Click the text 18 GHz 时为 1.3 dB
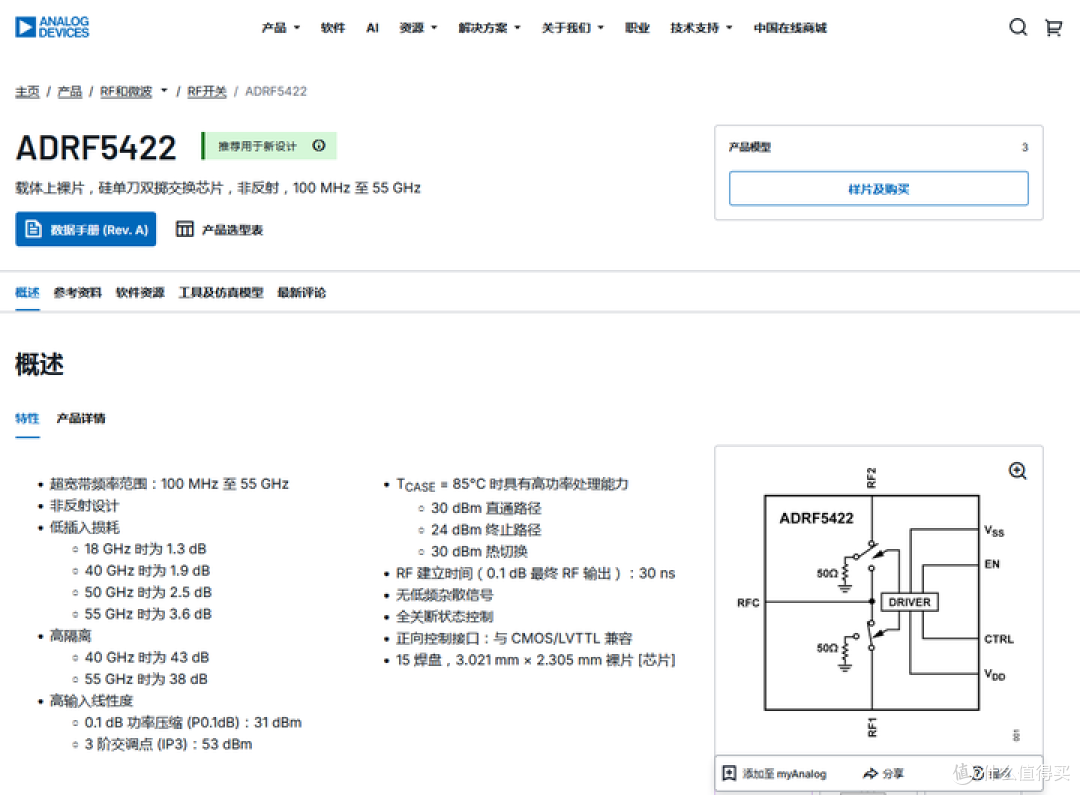Viewport: 1080px width, 795px height. [145, 549]
